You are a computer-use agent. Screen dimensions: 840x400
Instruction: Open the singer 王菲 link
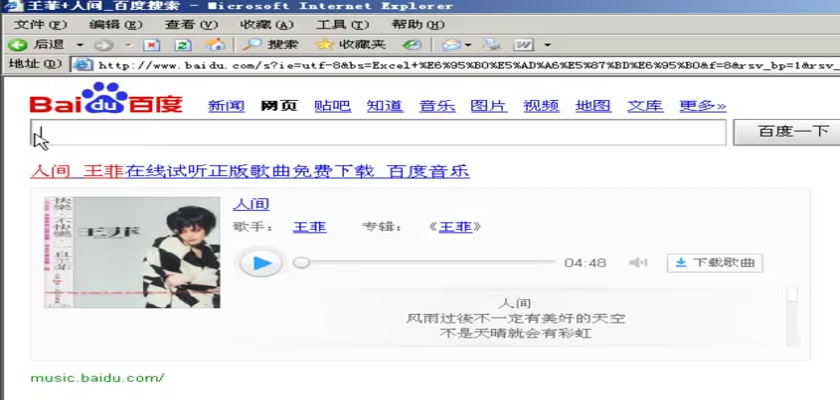tap(310, 227)
